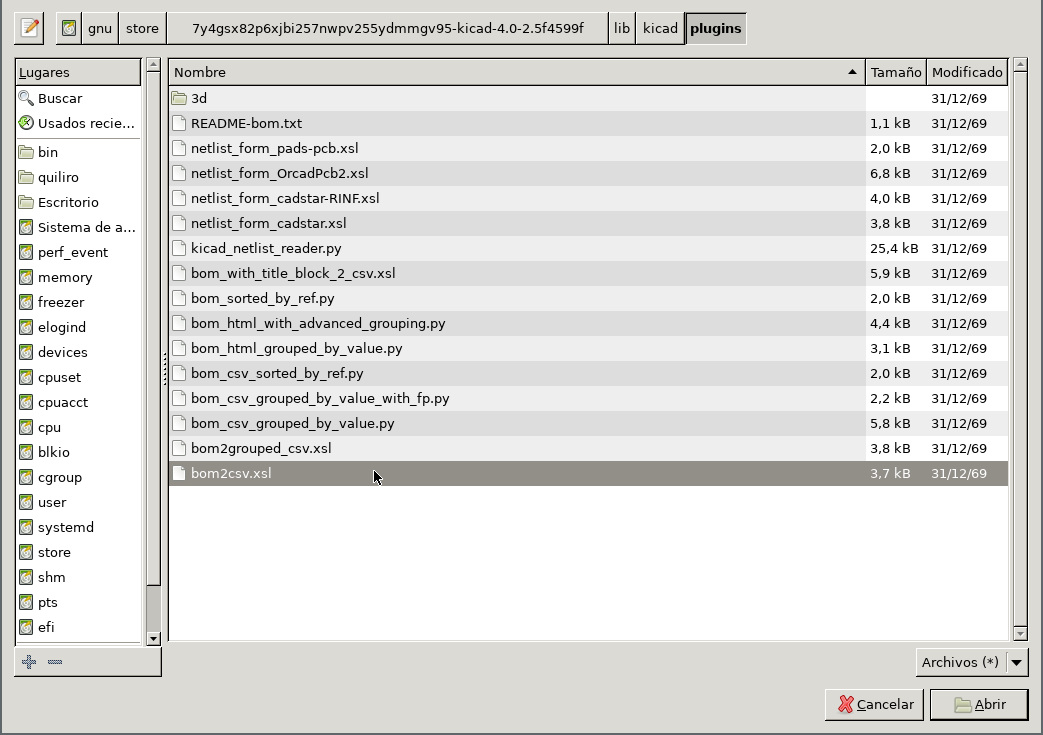Toggle the type-a-filename pencil icon
This screenshot has width=1043, height=735.
coord(29,29)
